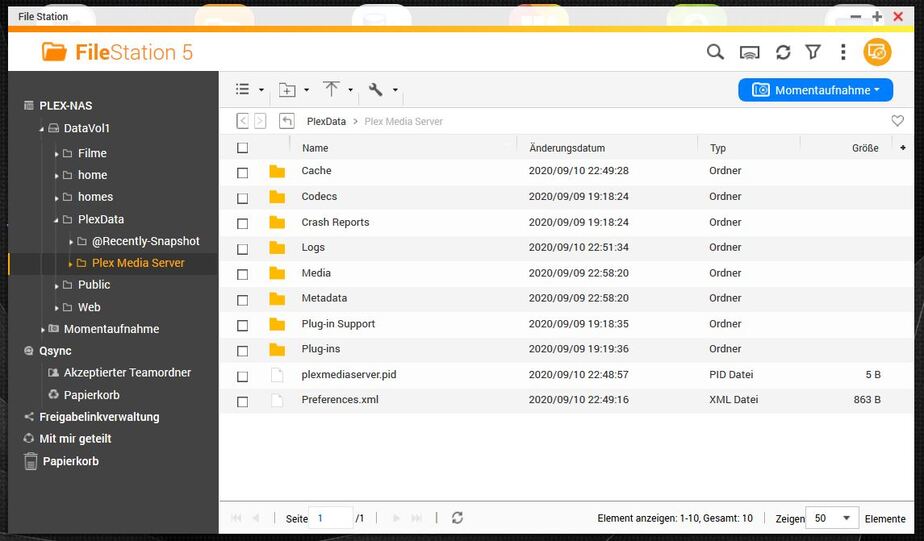Sort by Änderungsdatum column header
The image size is (924, 541).
click(567, 148)
